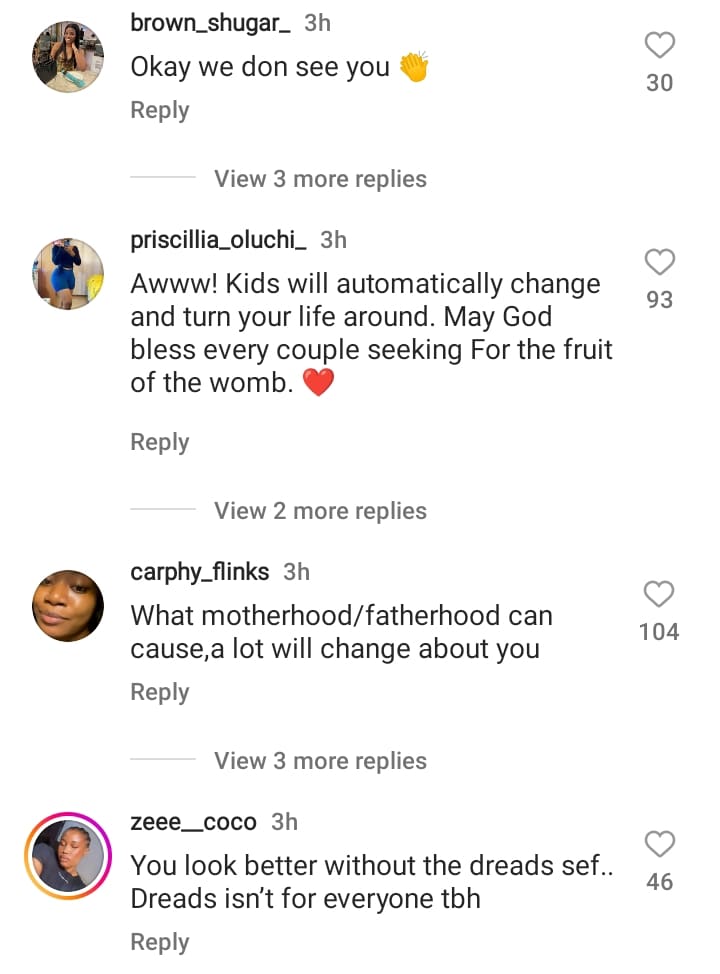Expand 2 more replies under priscillia_oluchi_
Viewport: 720px width, 974px height.
[x=320, y=511]
